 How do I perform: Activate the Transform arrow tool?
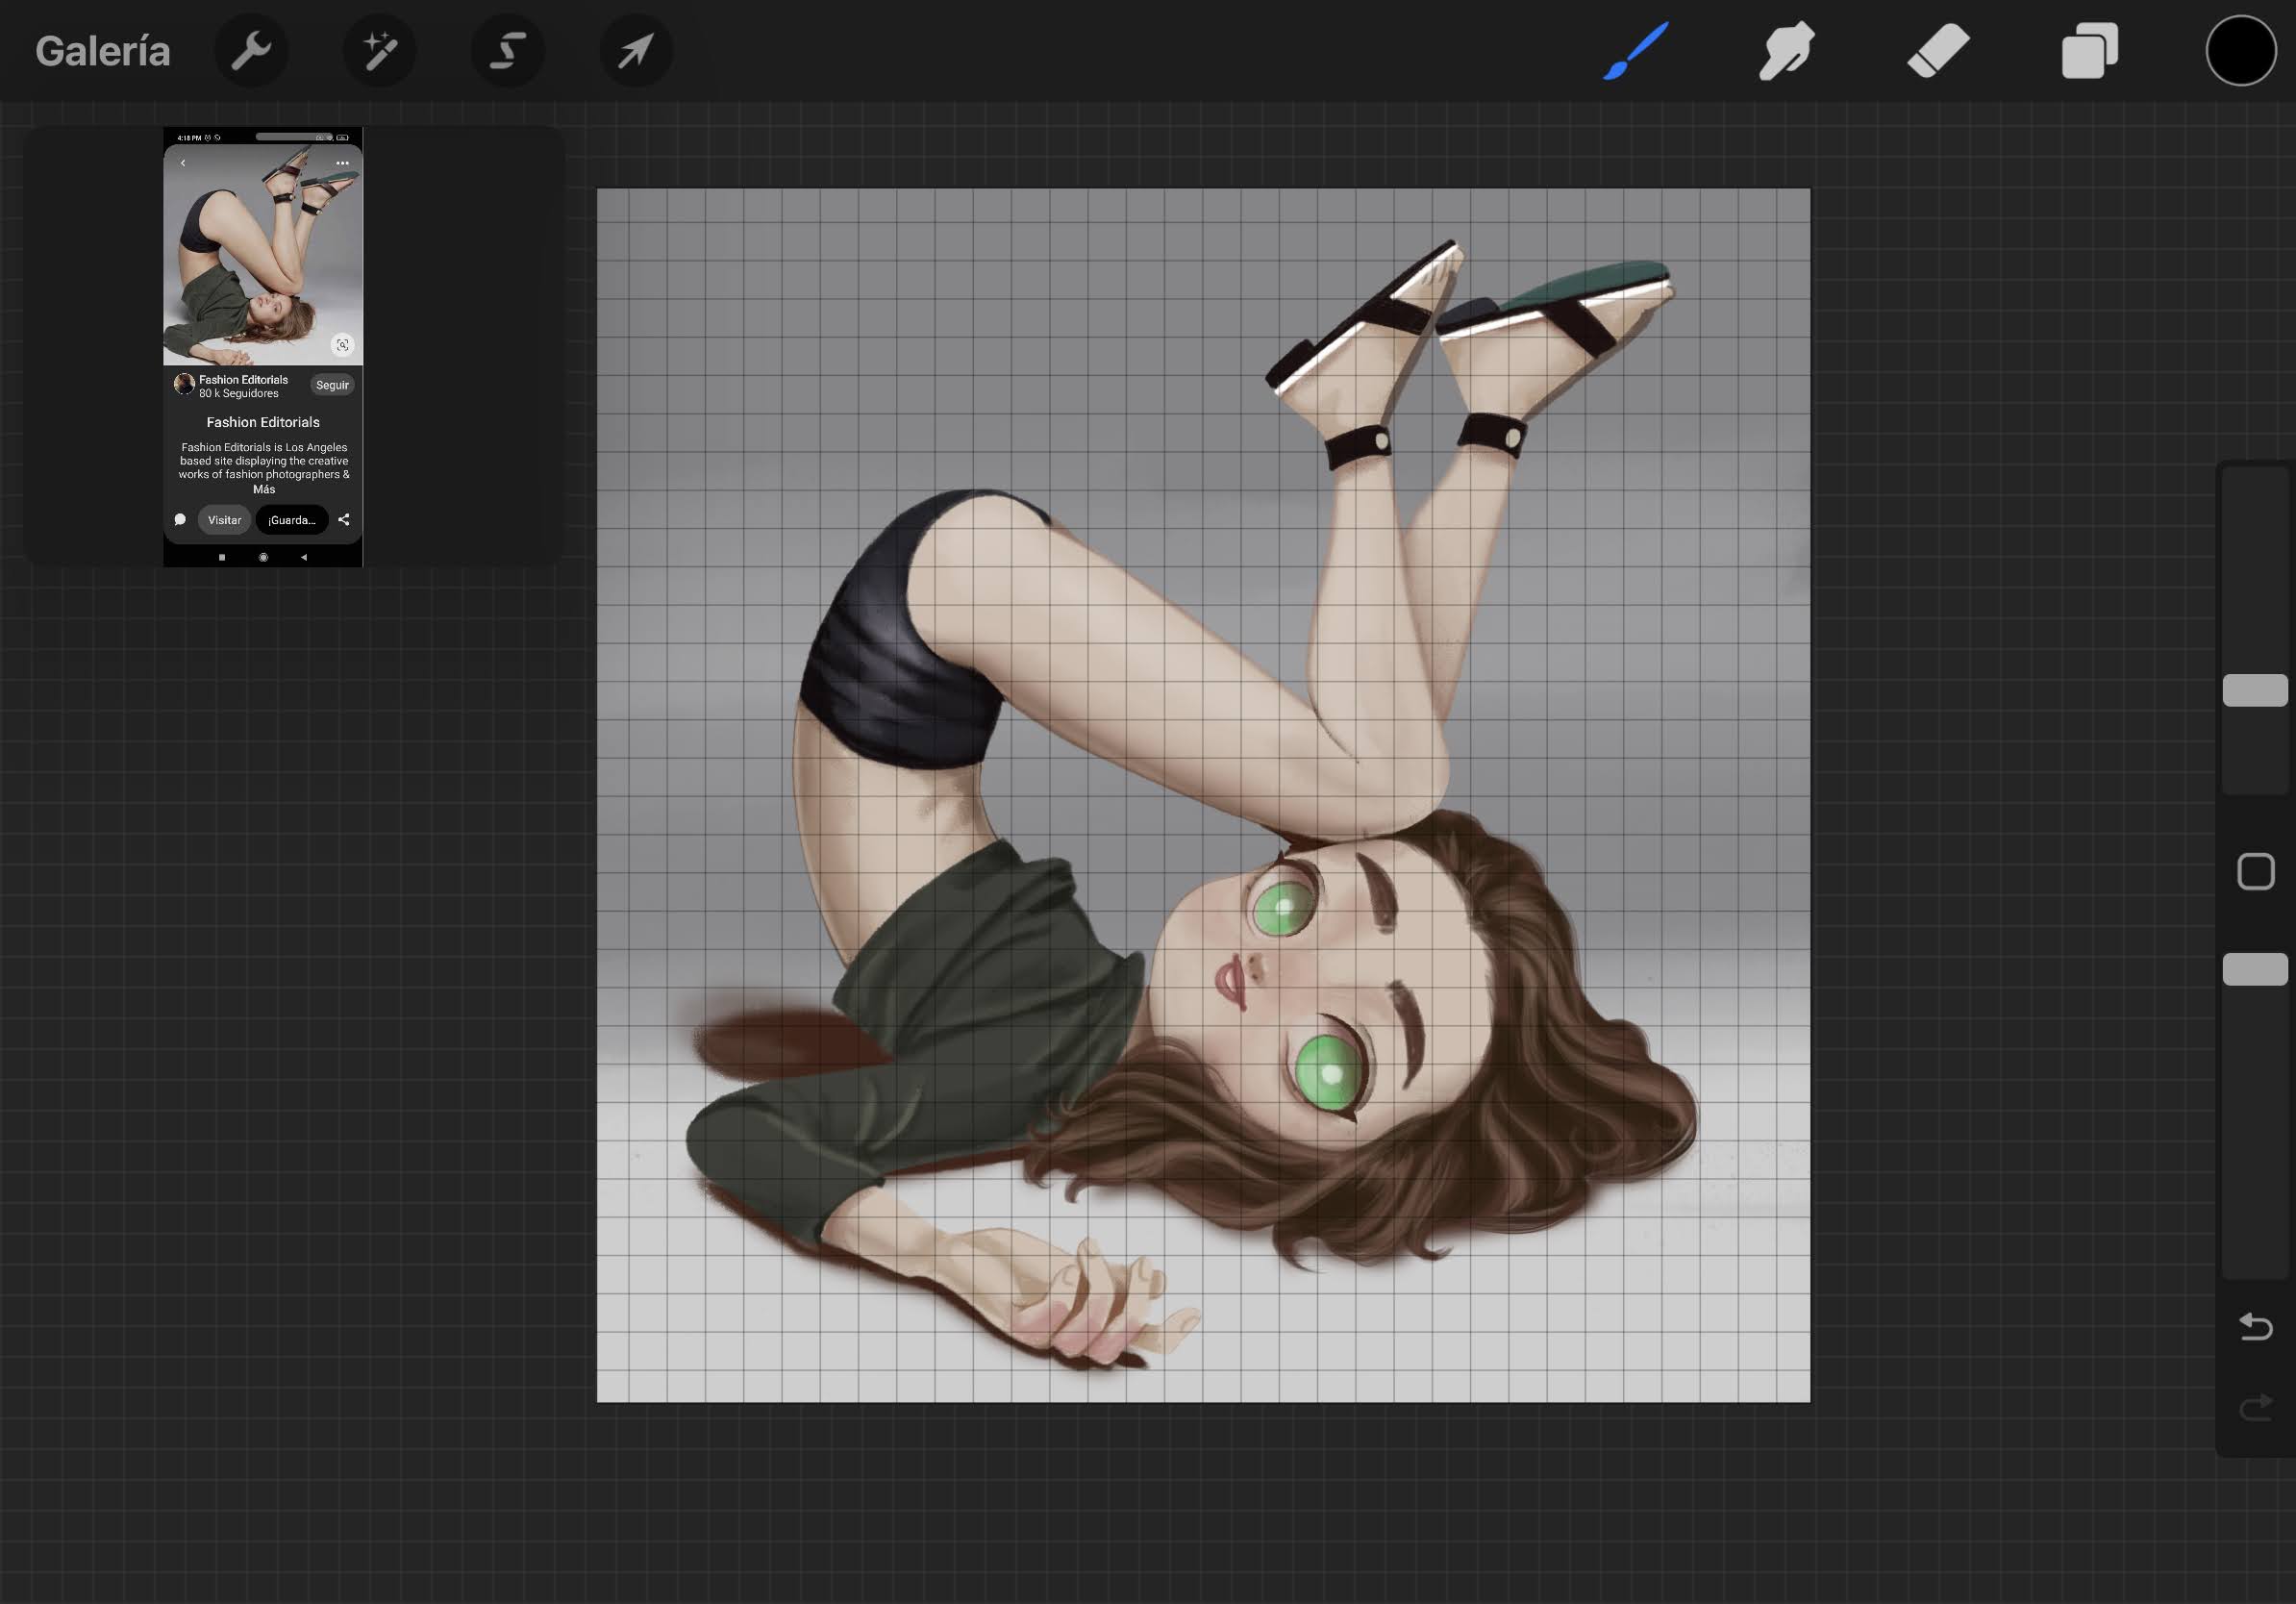coord(636,51)
